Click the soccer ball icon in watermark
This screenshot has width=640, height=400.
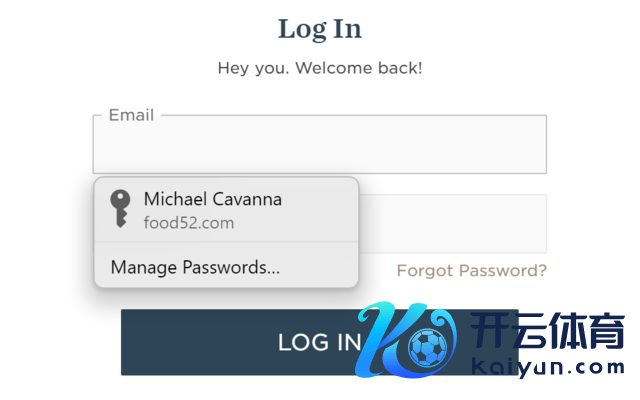click(427, 347)
